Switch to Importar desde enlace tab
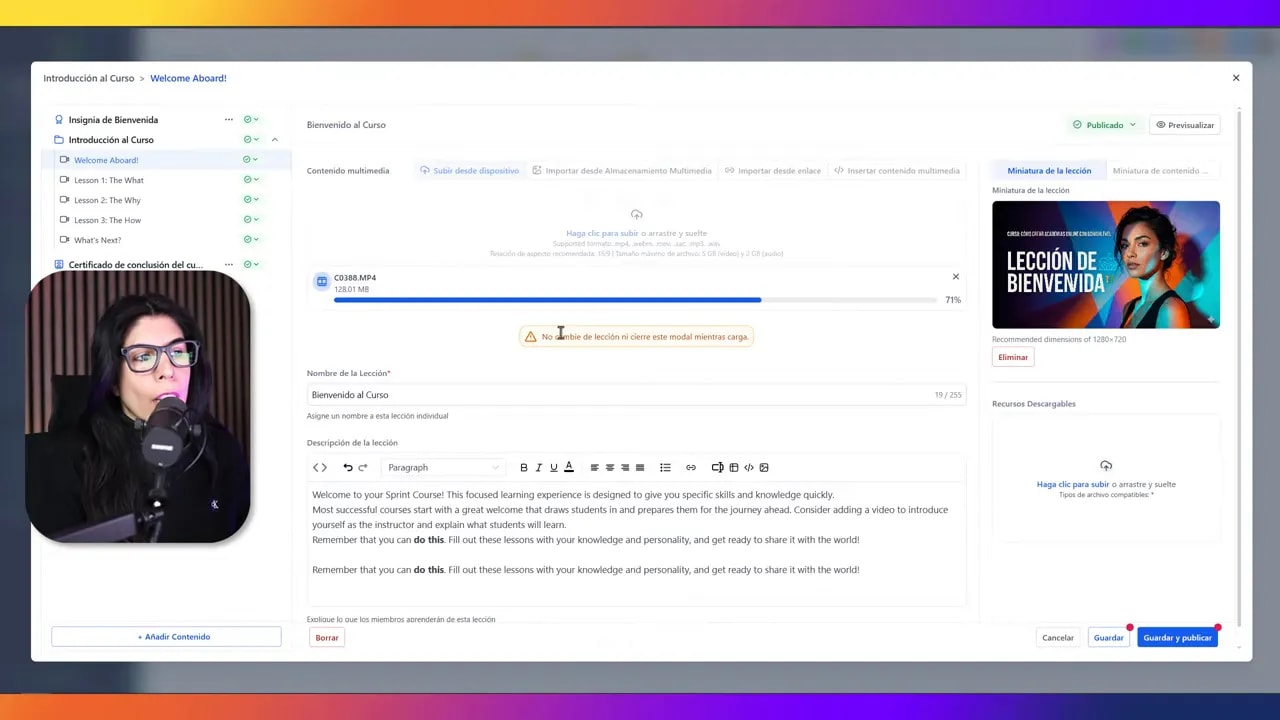 coord(773,171)
